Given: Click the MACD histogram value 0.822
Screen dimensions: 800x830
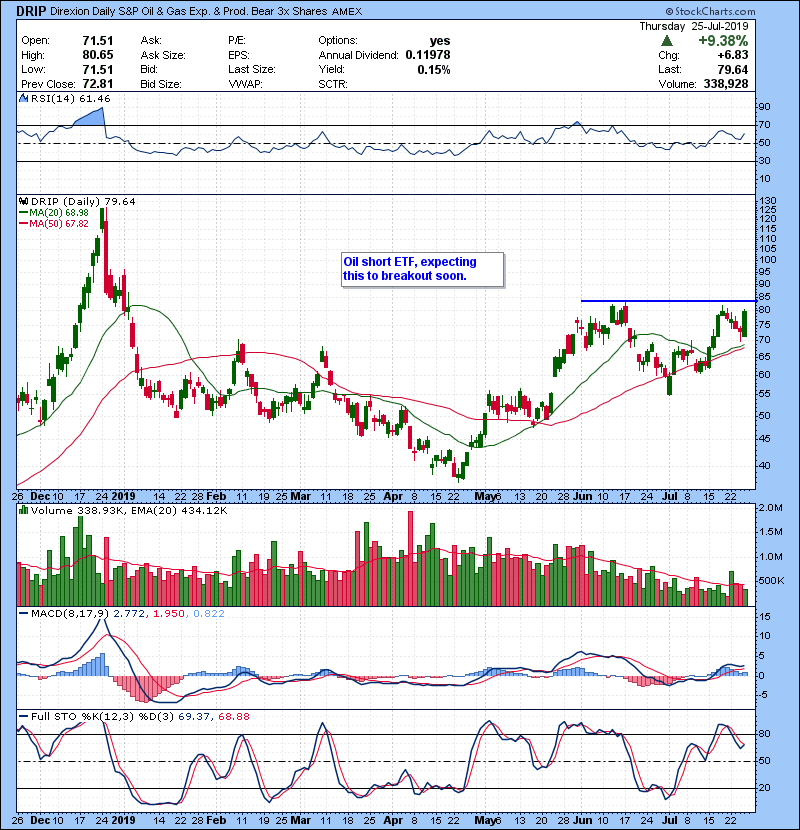Looking at the screenshot, I should 209,614.
